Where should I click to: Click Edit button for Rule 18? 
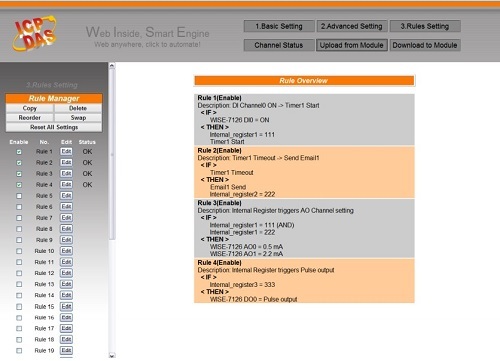[x=66, y=339]
